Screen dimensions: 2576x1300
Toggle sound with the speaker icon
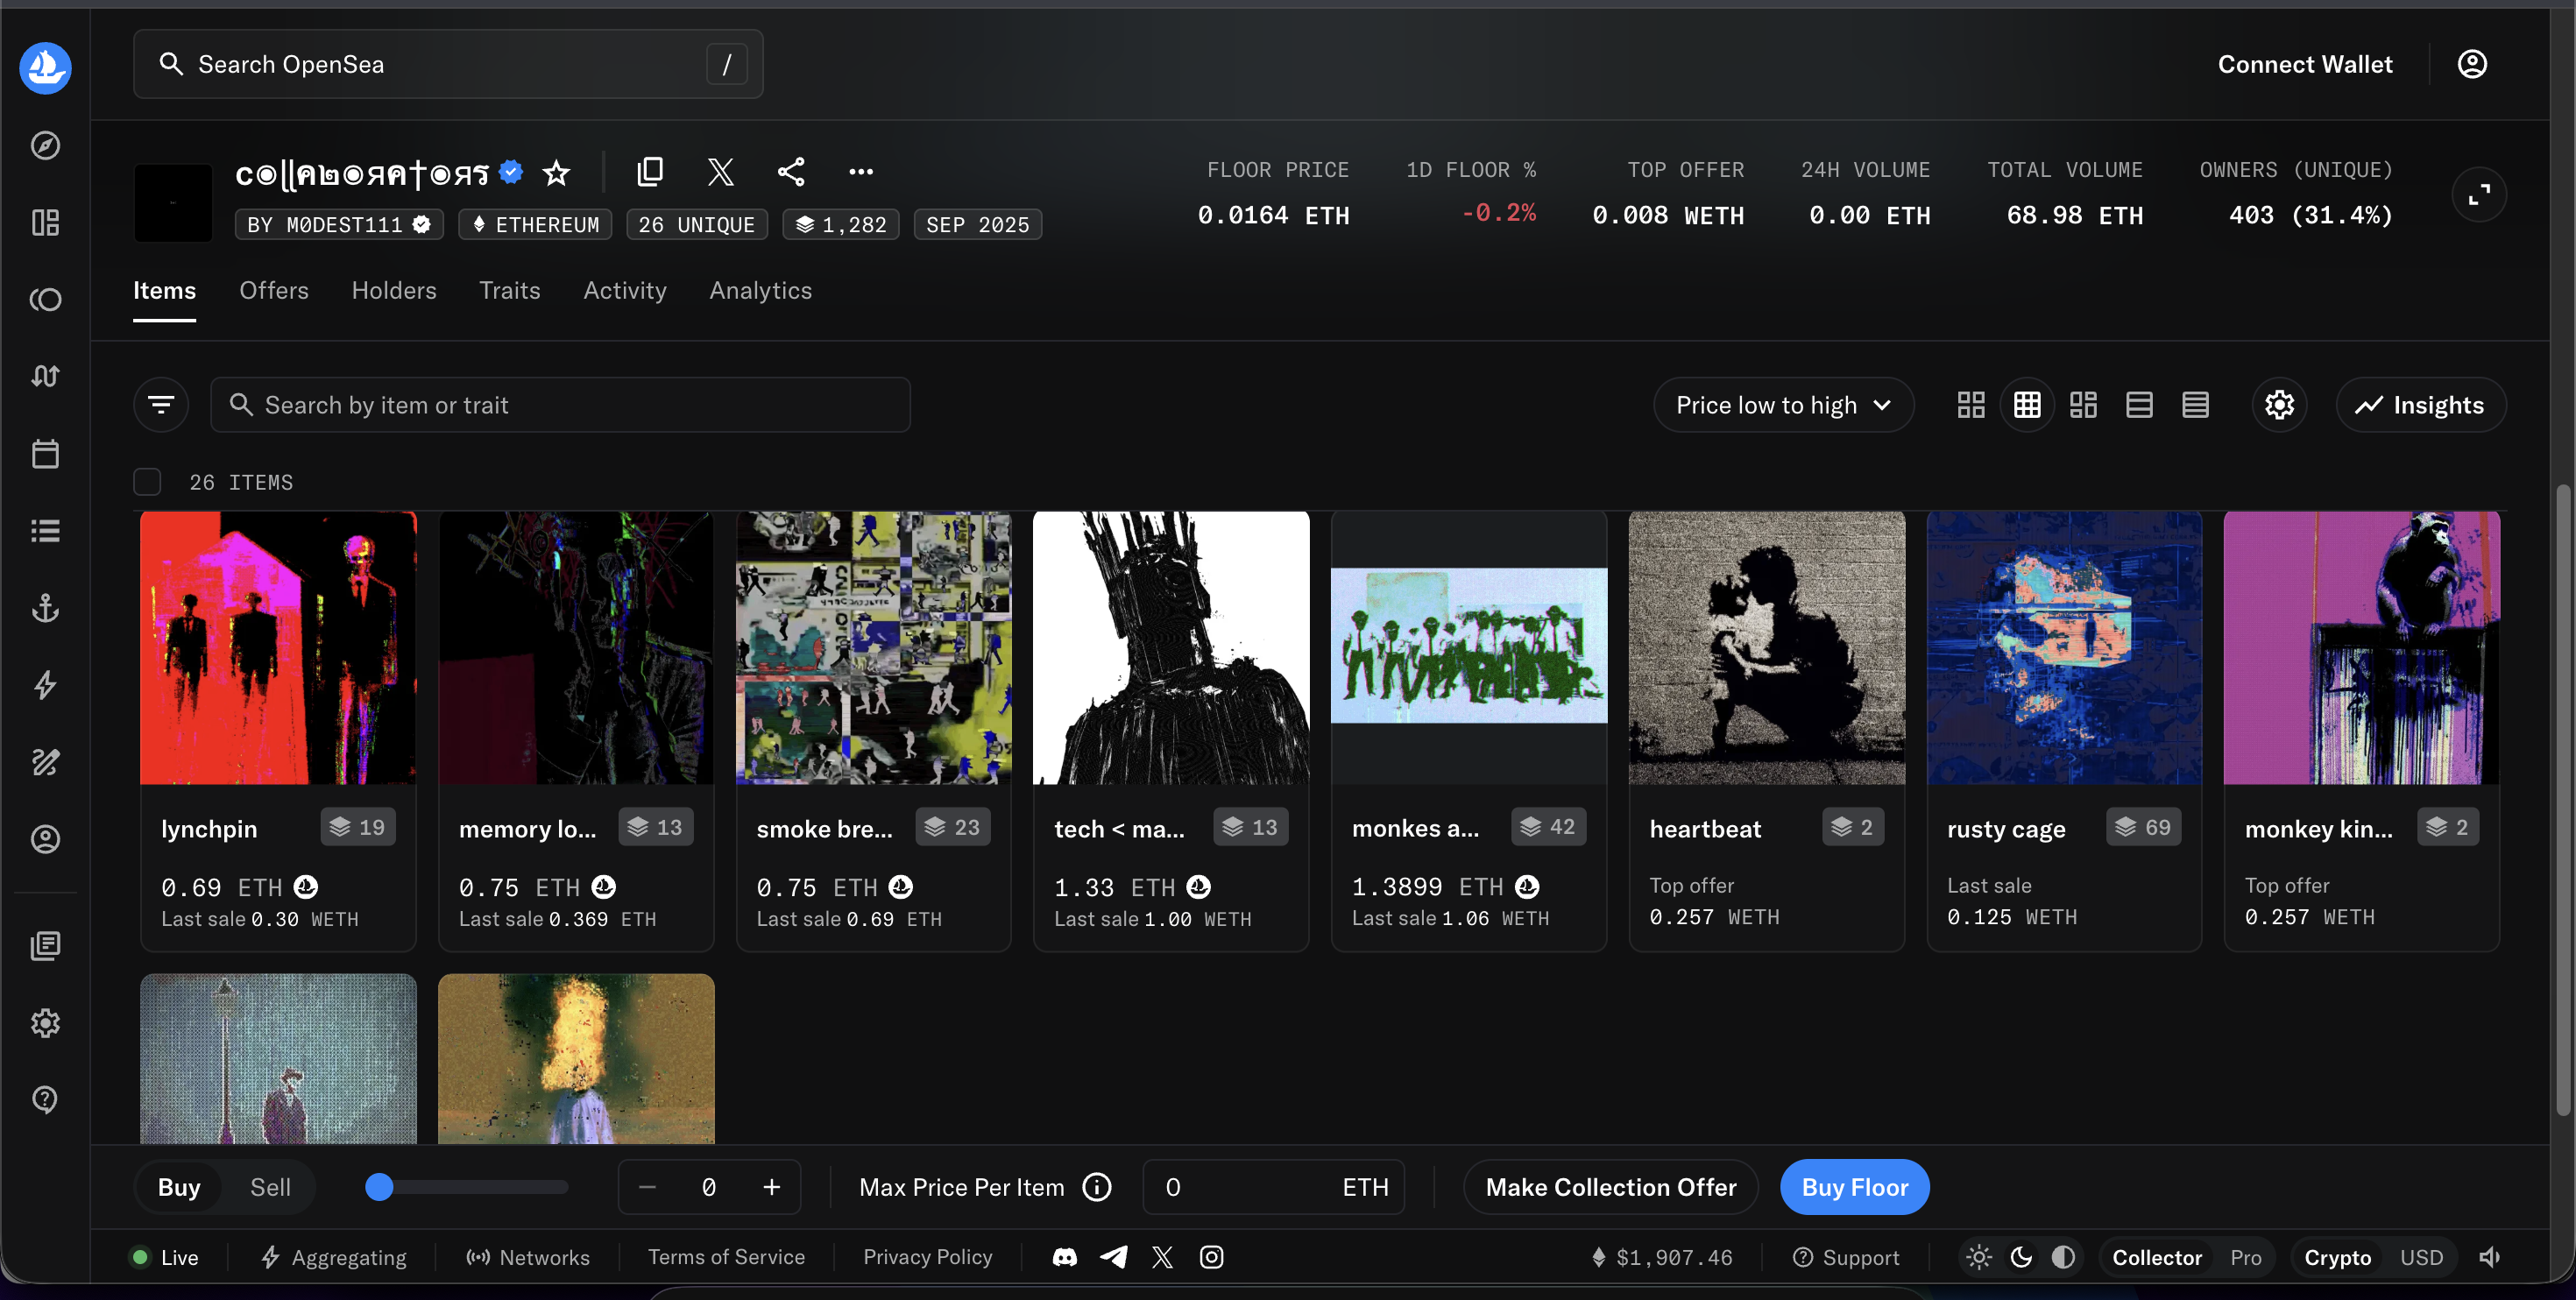tap(2489, 1257)
